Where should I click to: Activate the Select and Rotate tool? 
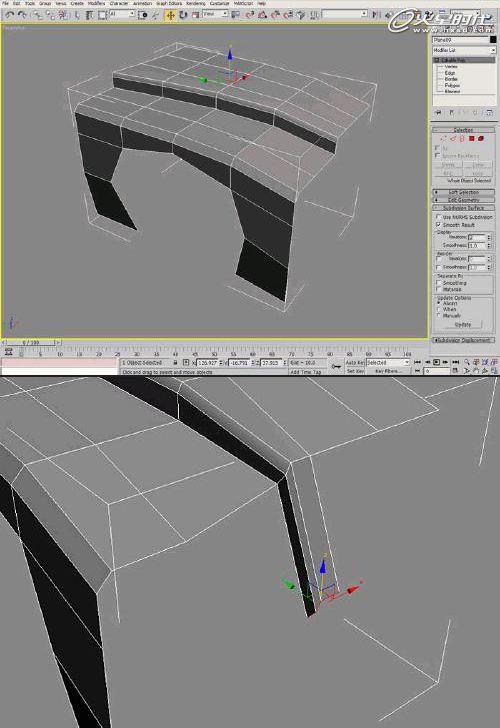pos(183,15)
